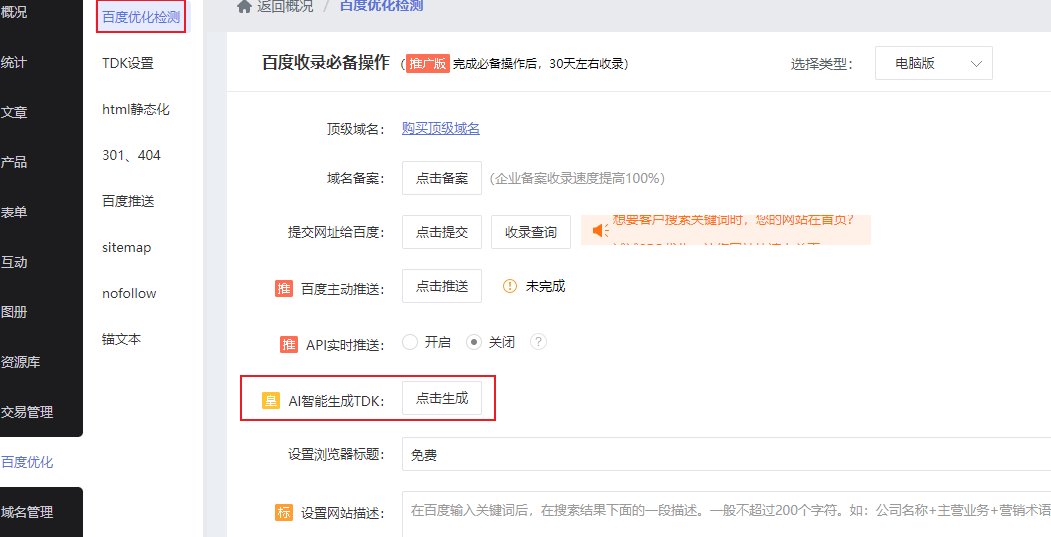Click the 购买顶级域名 link
This screenshot has width=1051, height=537.
[x=441, y=128]
